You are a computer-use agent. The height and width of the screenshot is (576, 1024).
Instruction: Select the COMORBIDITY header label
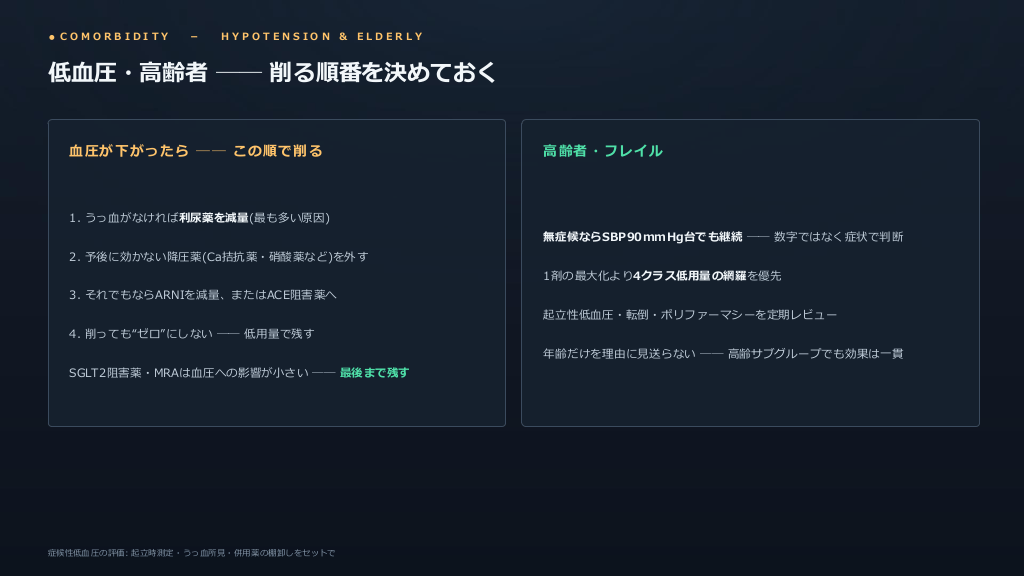[115, 37]
